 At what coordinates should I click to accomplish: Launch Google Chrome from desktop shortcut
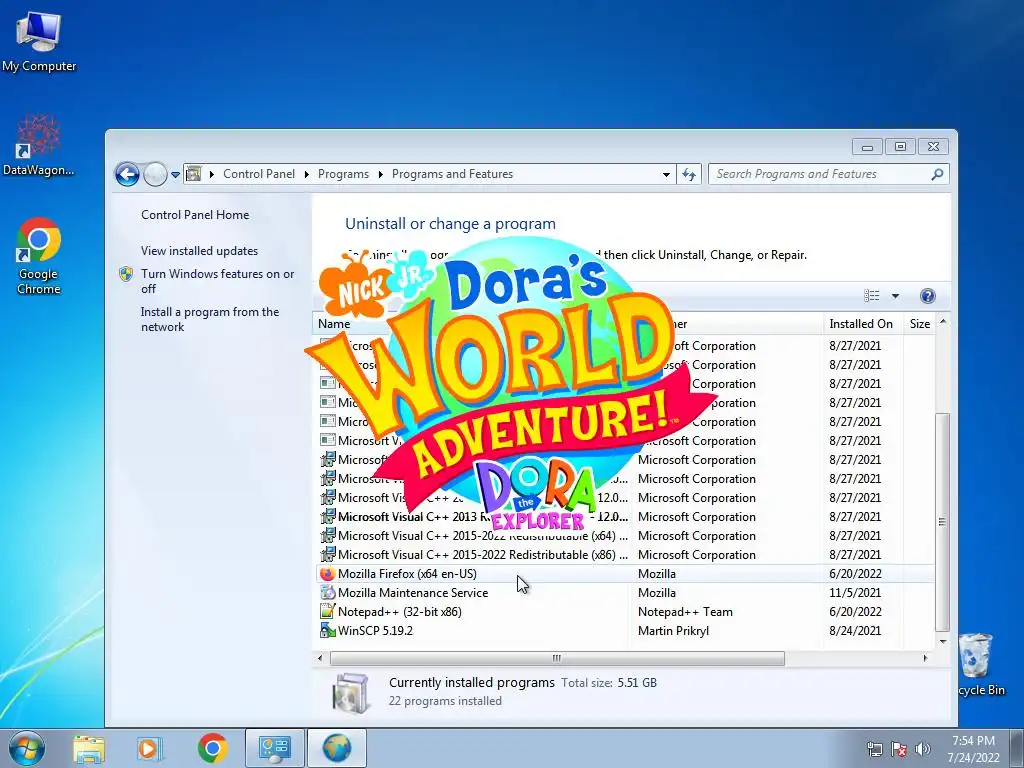[x=39, y=256]
